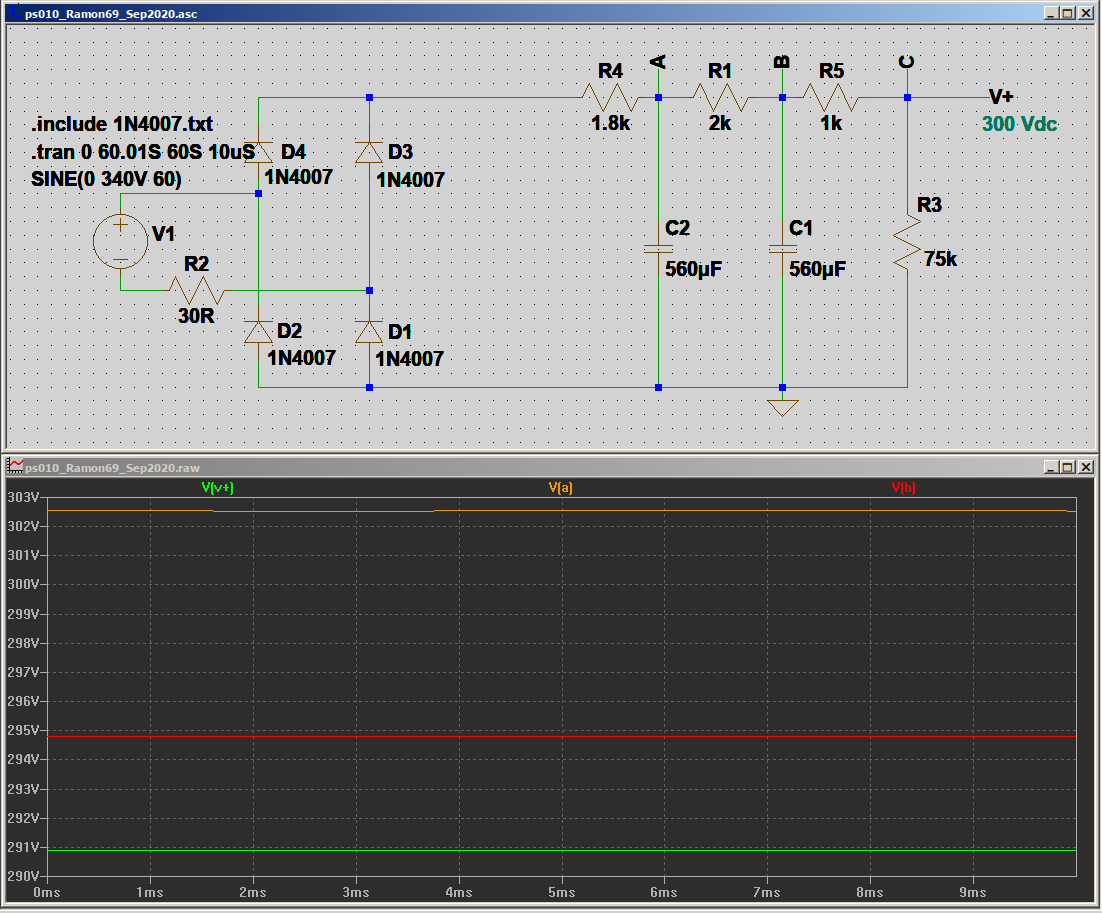
Task: Click the 1k value of R5
Action: tap(831, 124)
